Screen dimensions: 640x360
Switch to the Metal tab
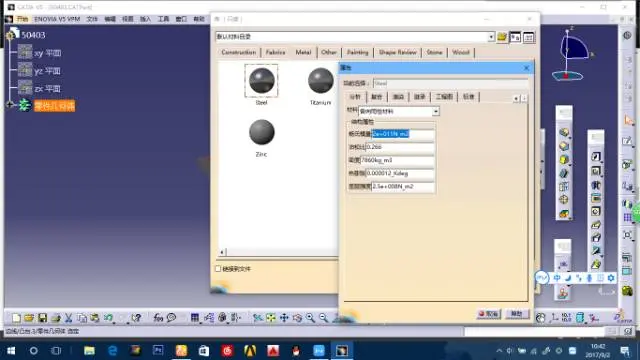[303, 52]
